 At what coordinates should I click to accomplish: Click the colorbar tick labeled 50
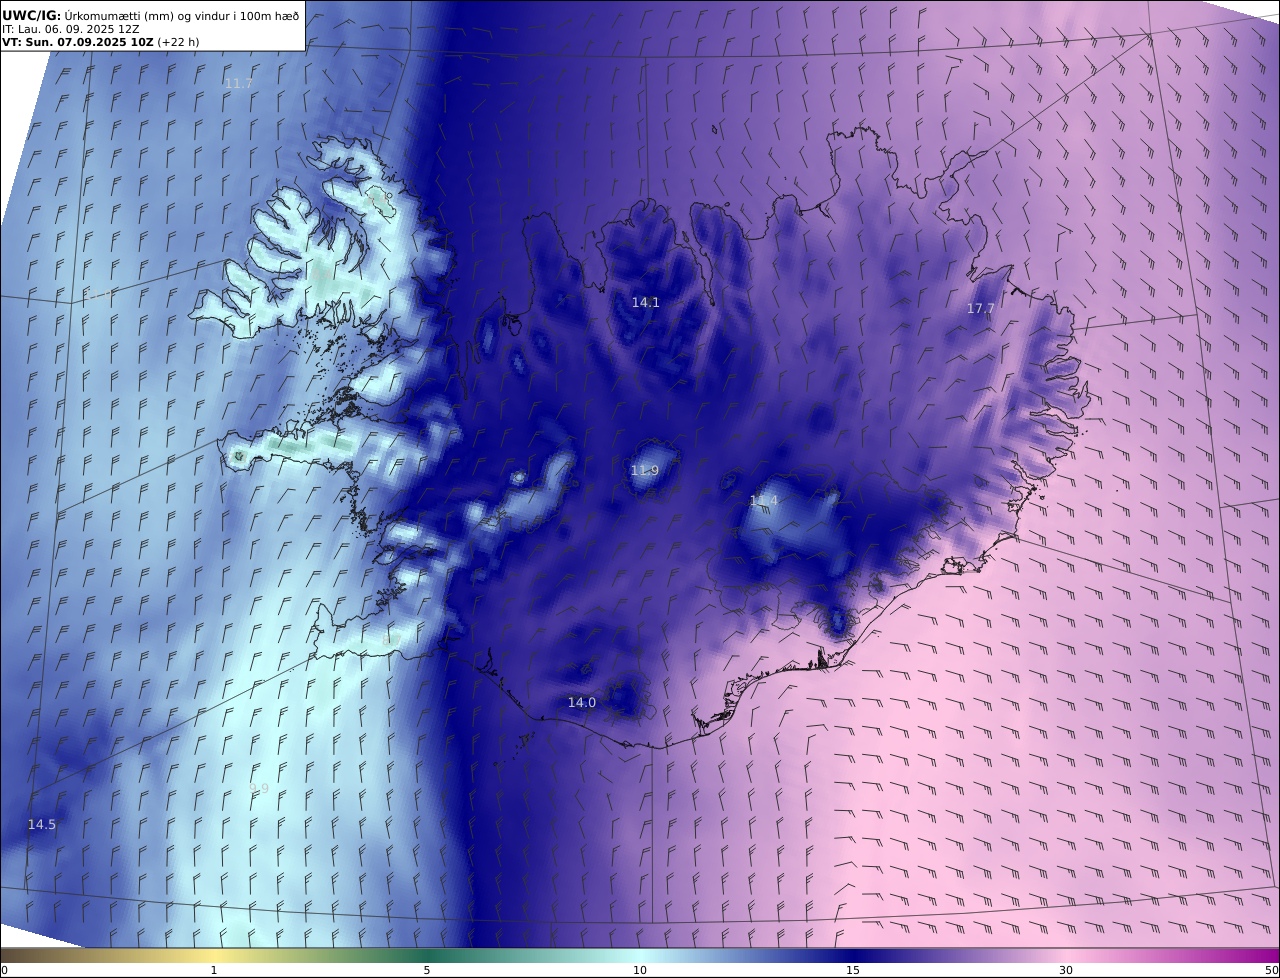point(1272,970)
